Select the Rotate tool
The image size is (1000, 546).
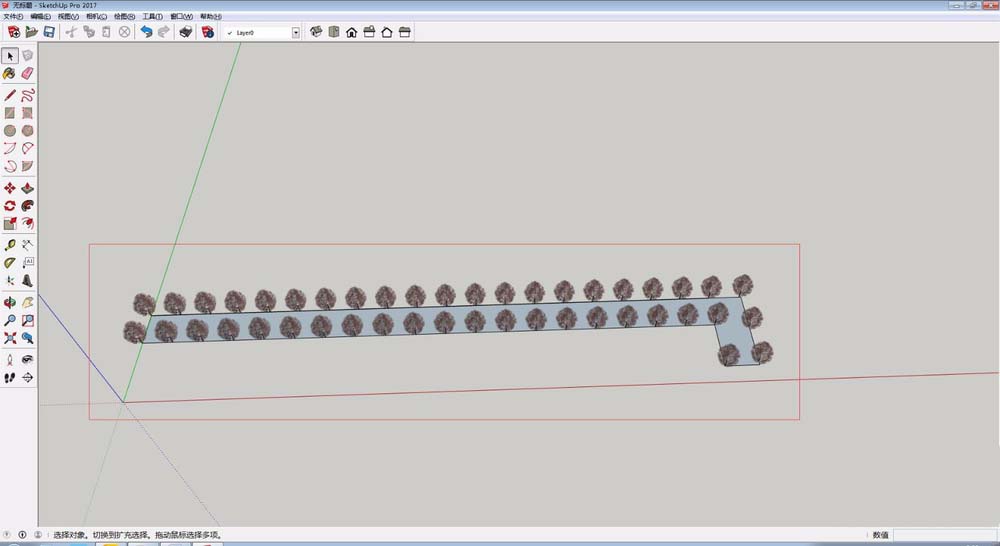(10, 206)
